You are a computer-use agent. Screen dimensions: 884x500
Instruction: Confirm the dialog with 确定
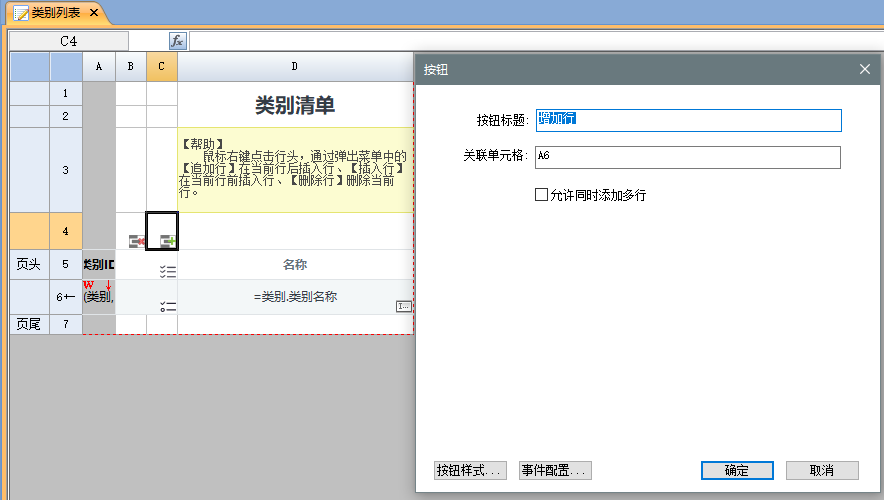pos(736,470)
